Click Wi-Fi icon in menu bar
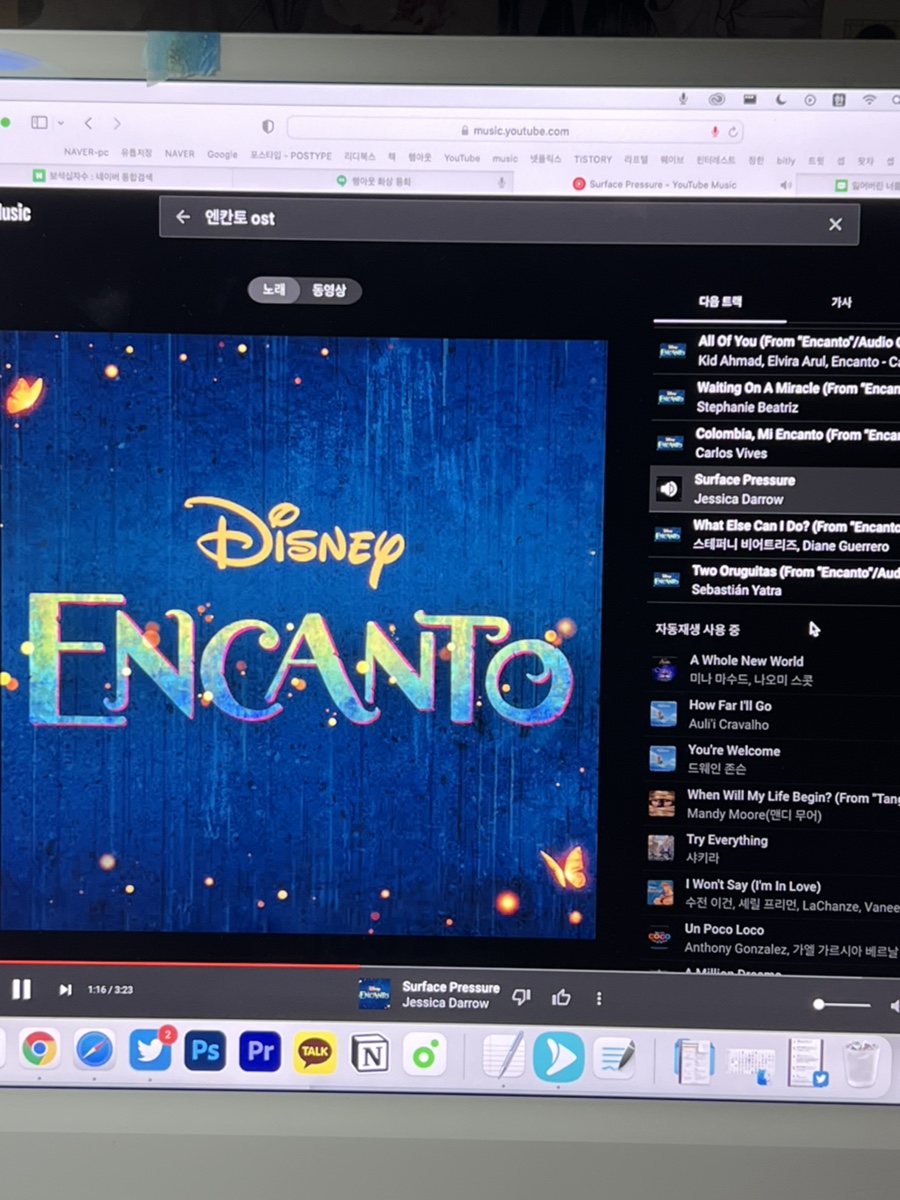The image size is (900, 1200). 869,100
